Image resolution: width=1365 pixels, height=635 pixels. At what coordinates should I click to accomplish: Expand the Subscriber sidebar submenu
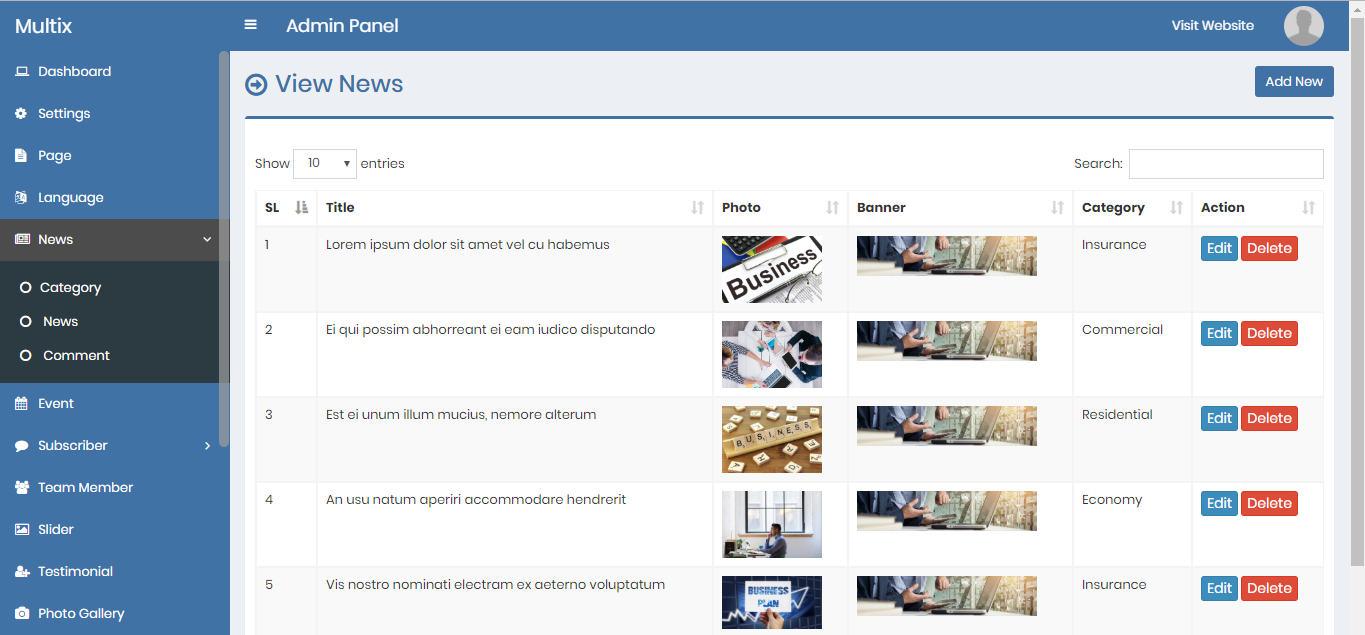207,446
